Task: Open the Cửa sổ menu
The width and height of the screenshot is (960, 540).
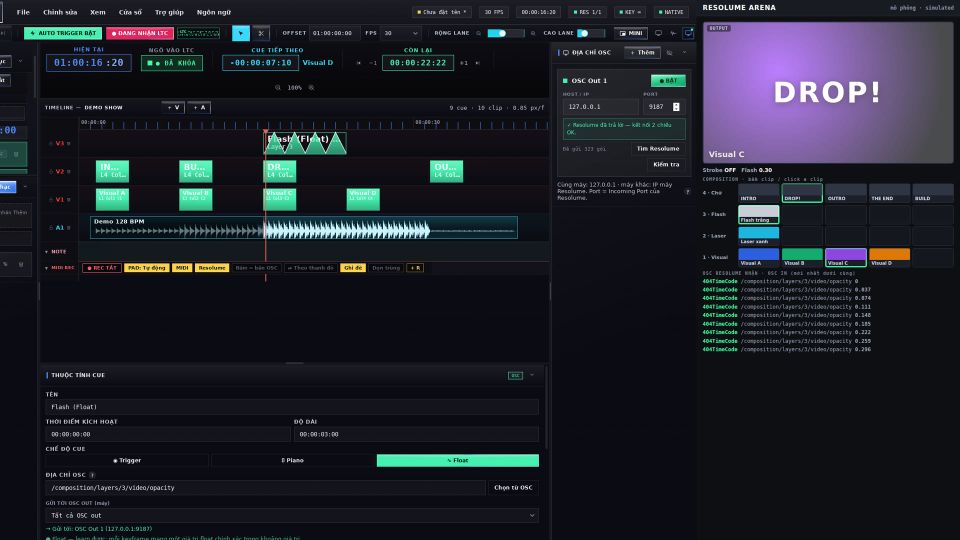Action: (130, 12)
